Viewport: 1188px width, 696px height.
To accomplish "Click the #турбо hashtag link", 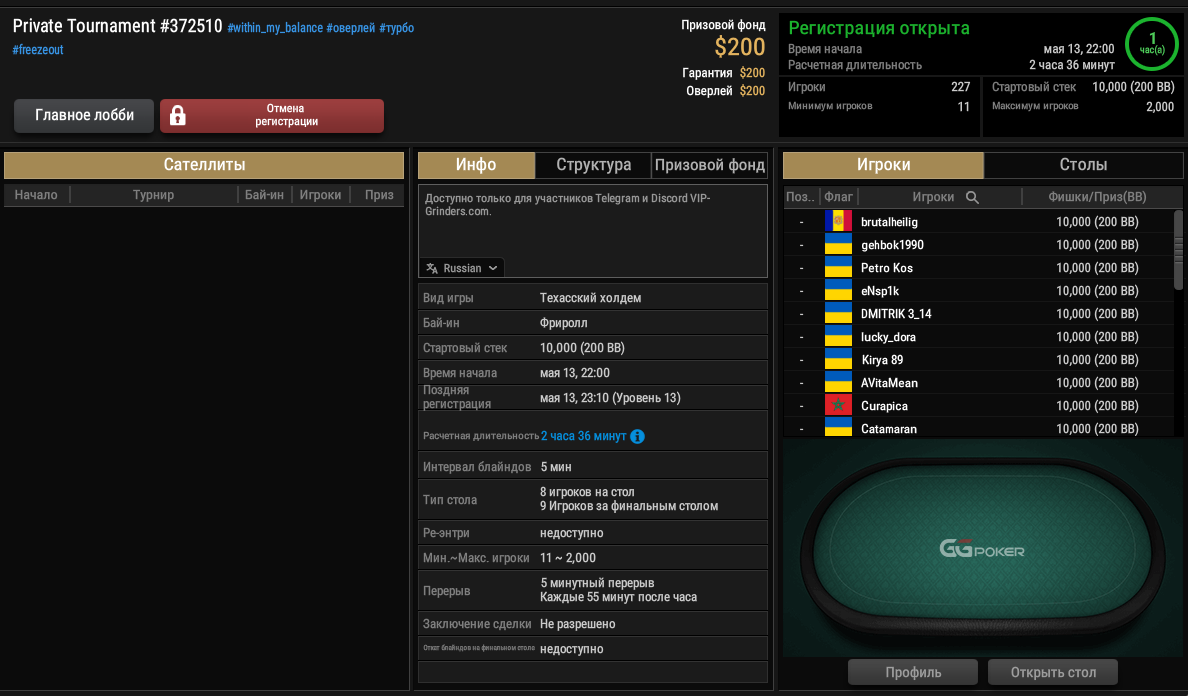I will coord(396,28).
